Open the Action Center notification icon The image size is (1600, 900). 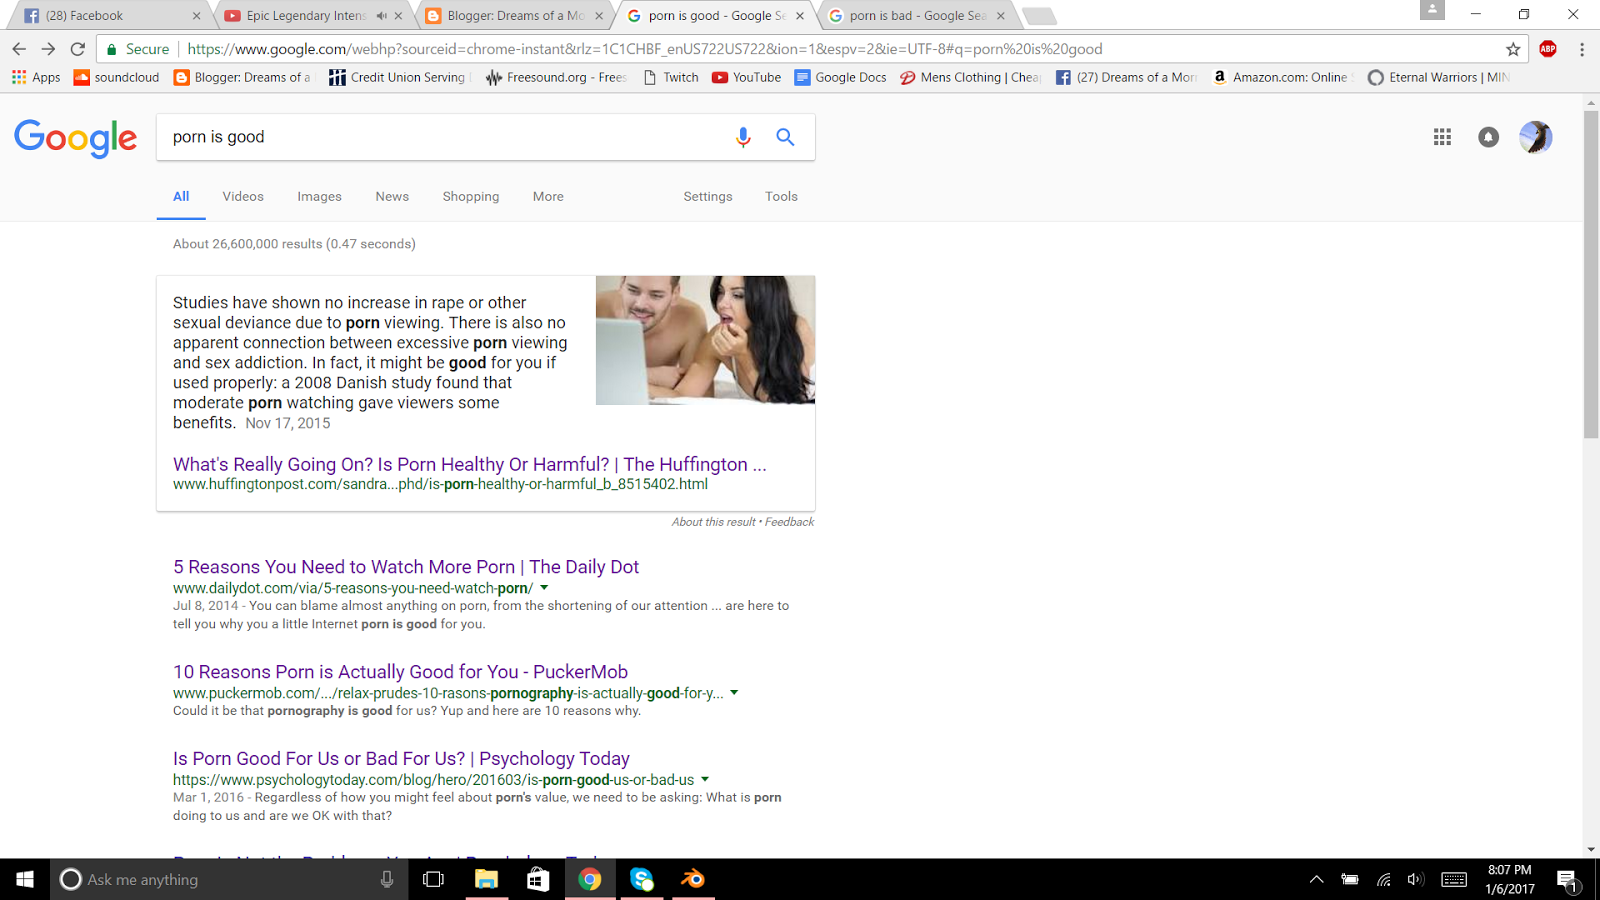click(1567, 880)
